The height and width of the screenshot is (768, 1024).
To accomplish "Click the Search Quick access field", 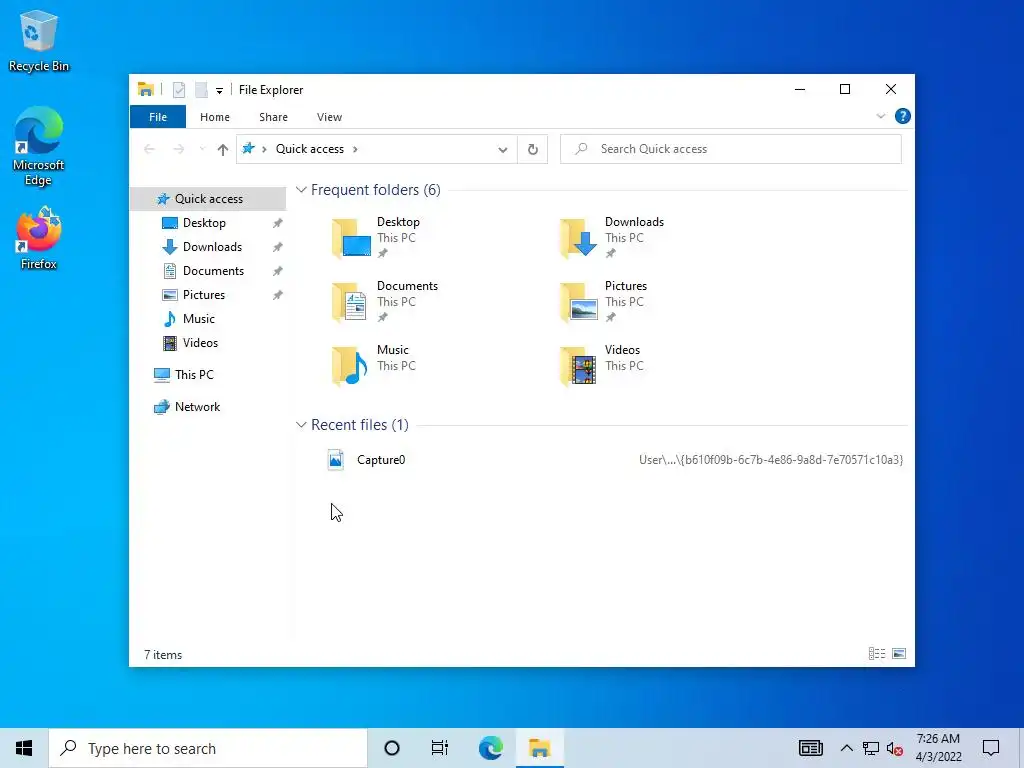I will tap(731, 149).
